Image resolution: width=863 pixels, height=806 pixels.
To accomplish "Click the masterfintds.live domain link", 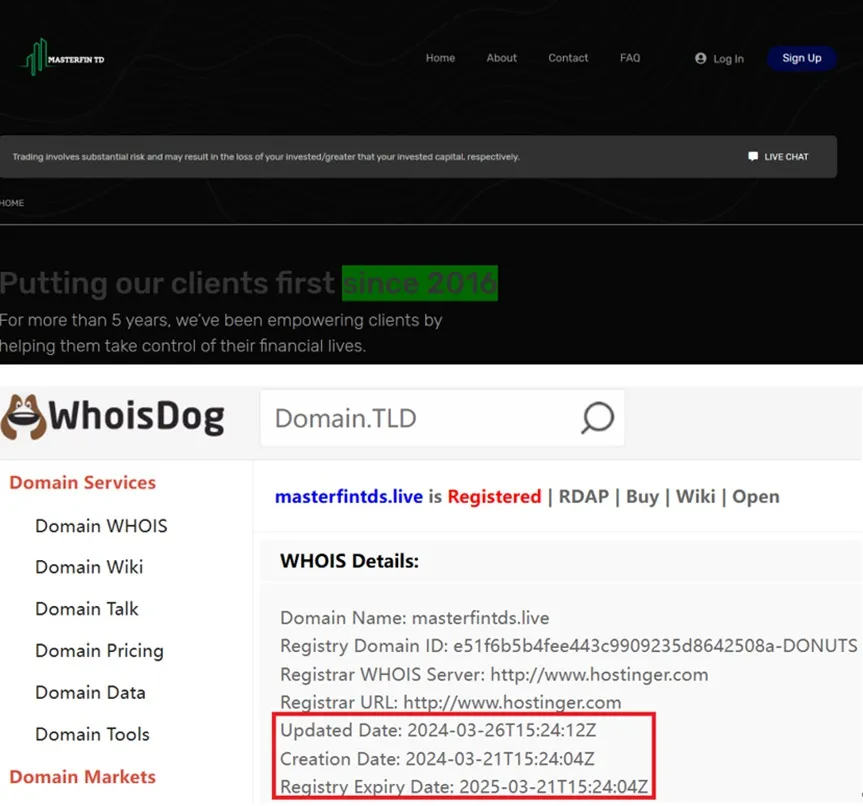I will tap(349, 497).
